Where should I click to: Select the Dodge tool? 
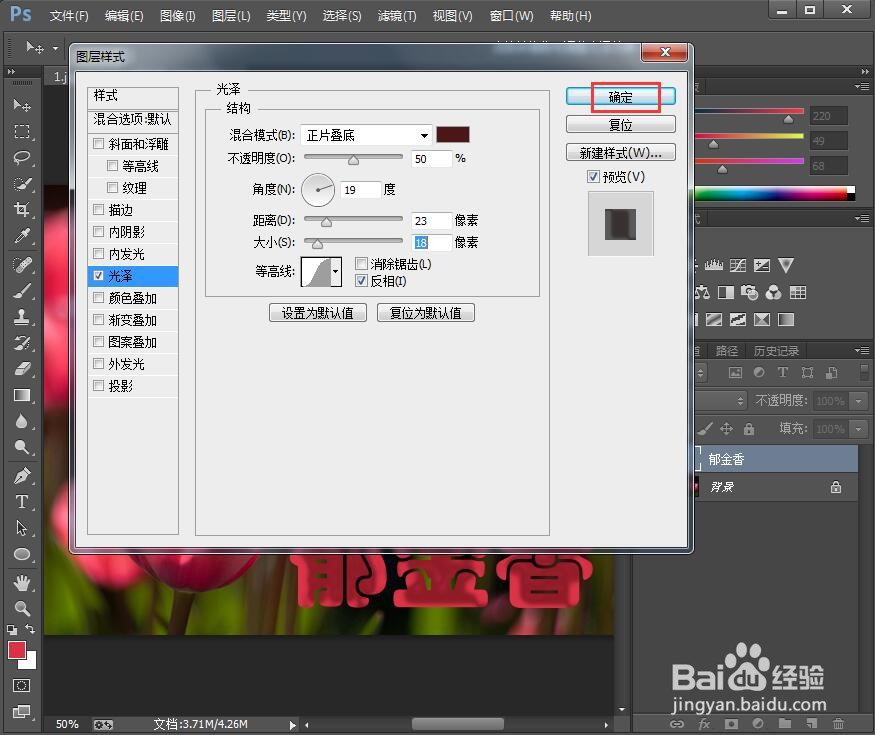tap(22, 447)
